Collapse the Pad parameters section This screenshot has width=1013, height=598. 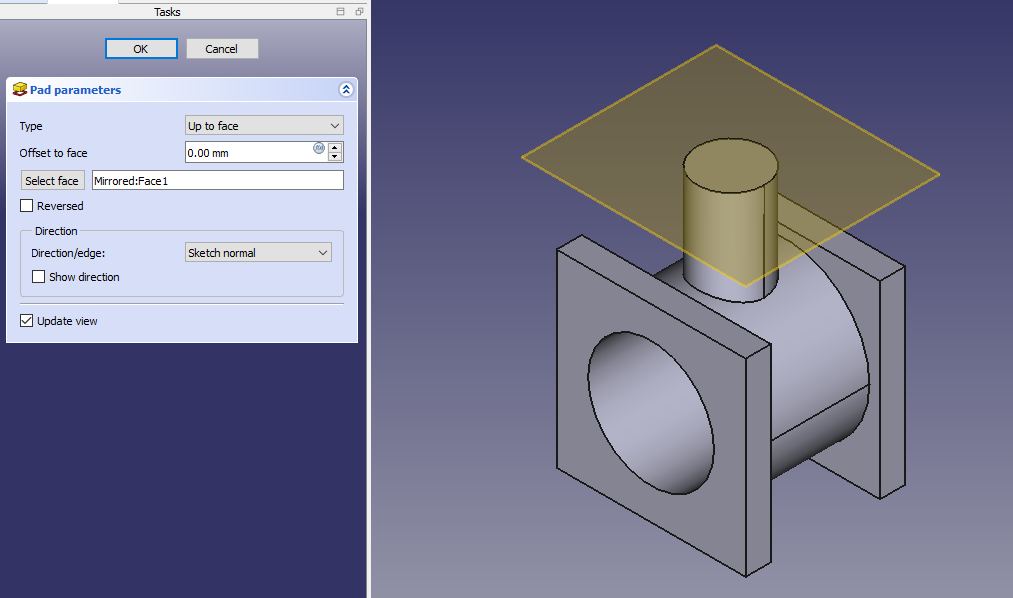click(346, 90)
